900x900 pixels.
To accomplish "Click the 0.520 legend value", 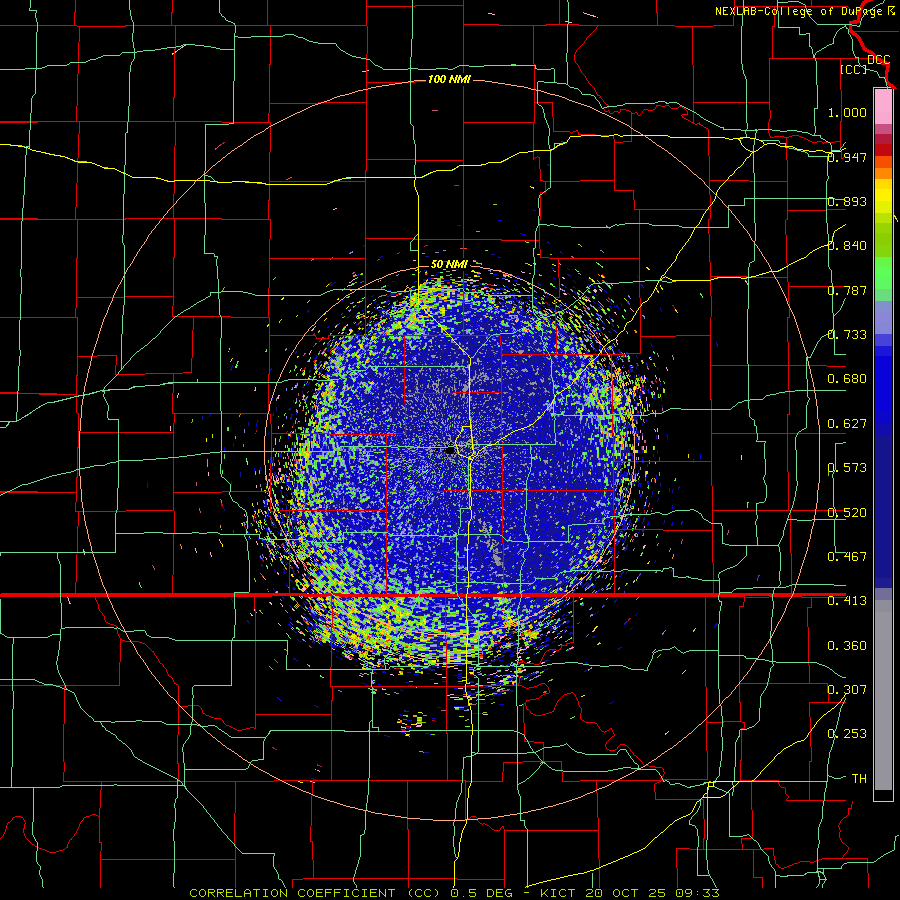I will [x=847, y=513].
